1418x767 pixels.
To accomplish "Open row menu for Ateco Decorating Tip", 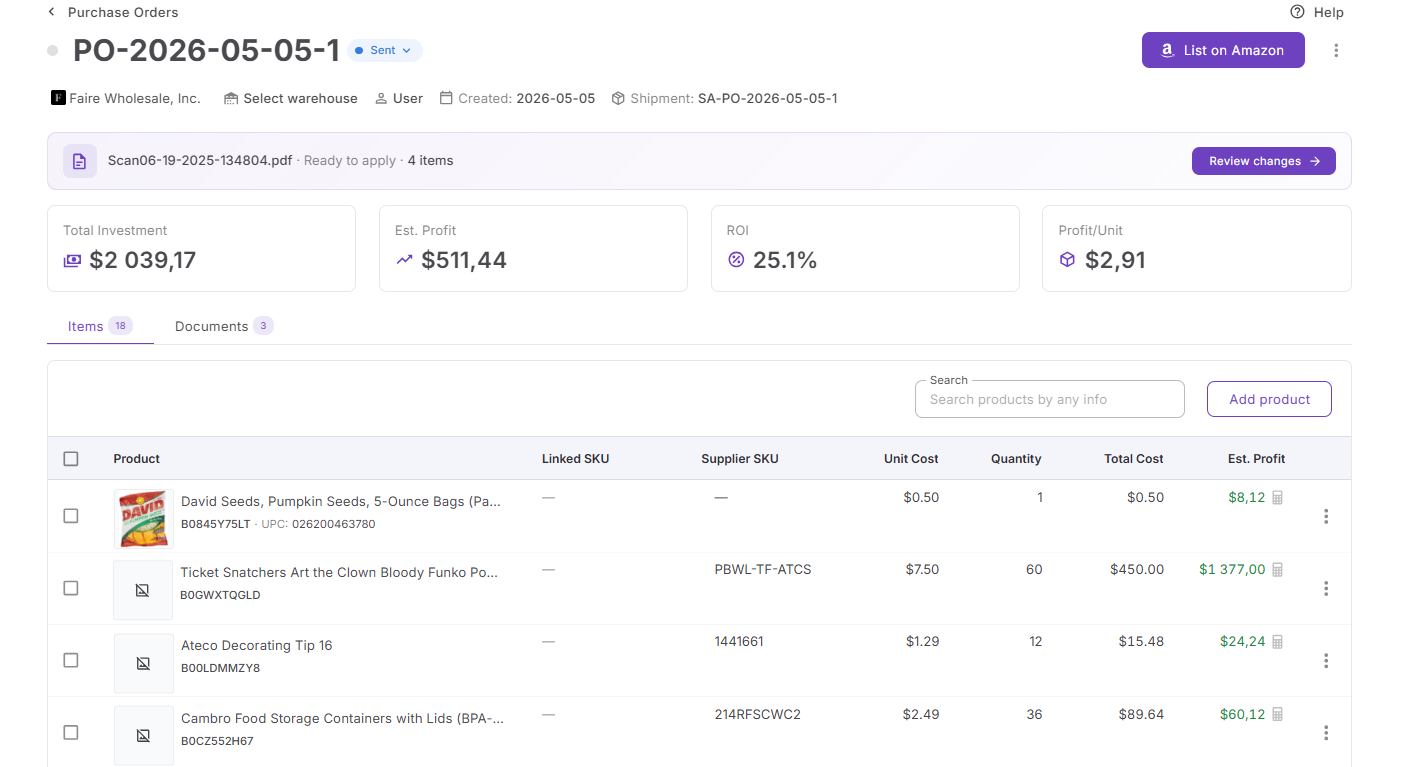I will coord(1326,660).
